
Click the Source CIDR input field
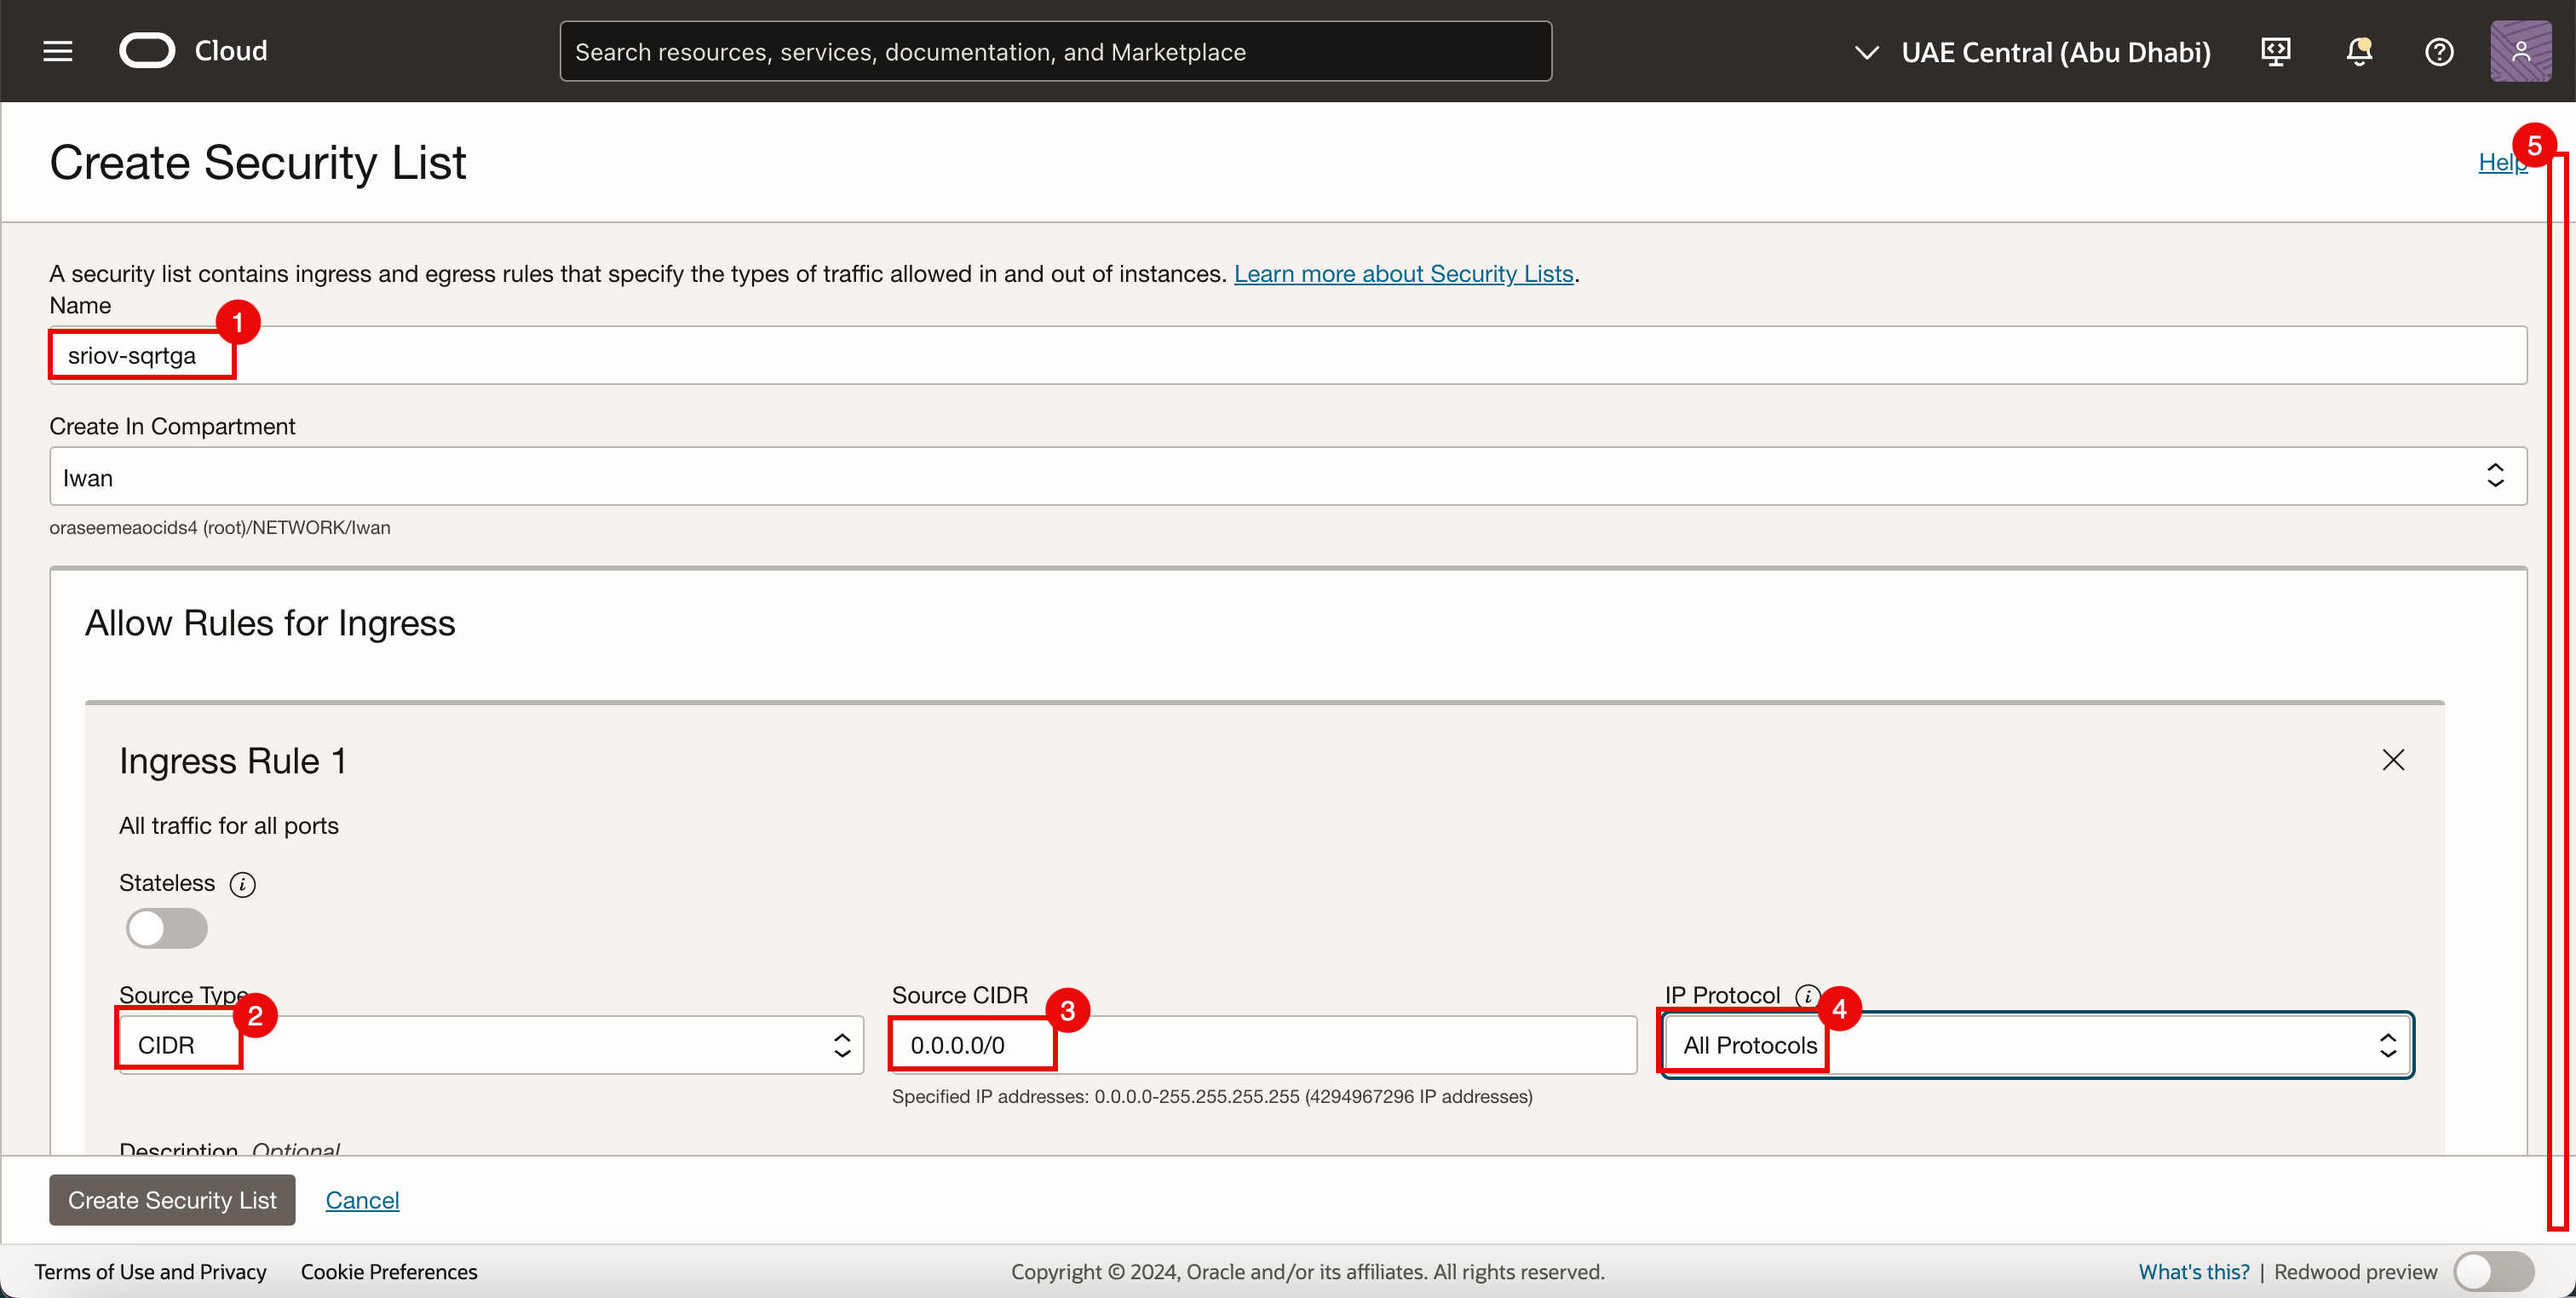[1263, 1045]
